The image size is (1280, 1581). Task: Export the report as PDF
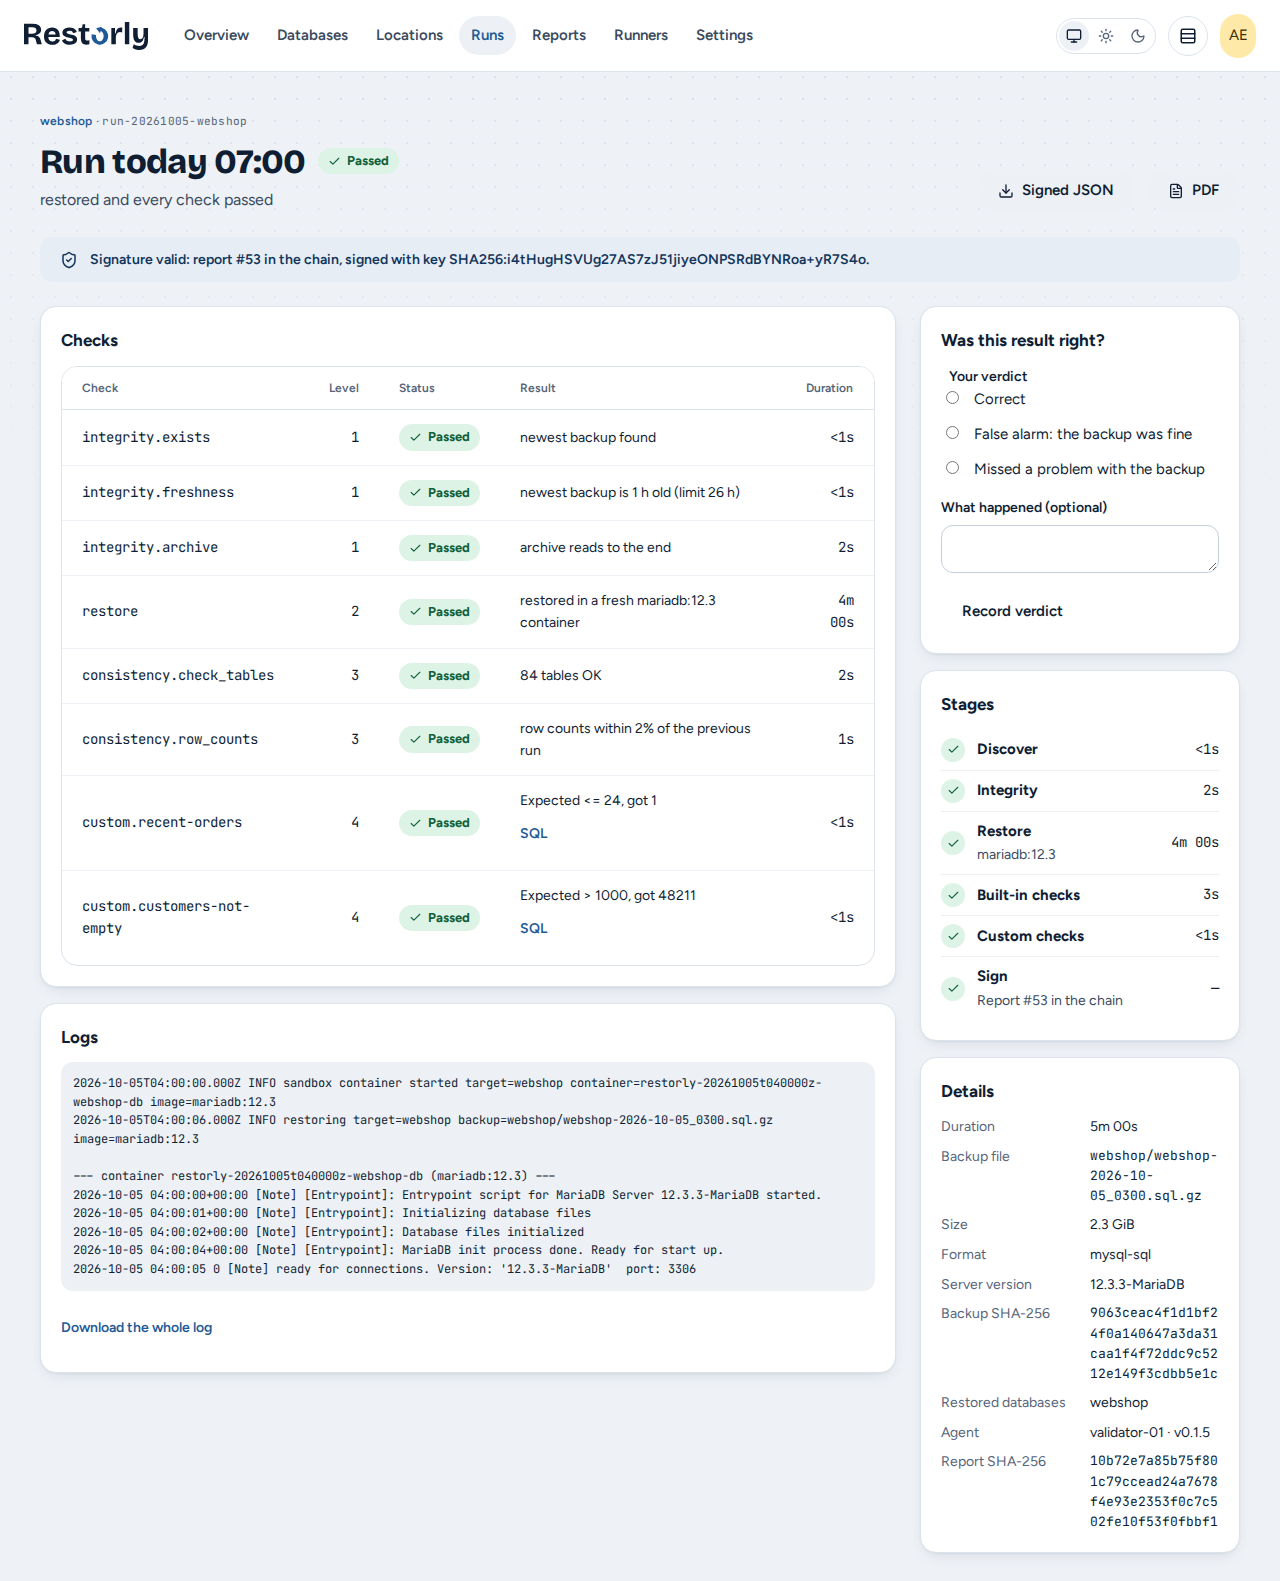click(1194, 190)
